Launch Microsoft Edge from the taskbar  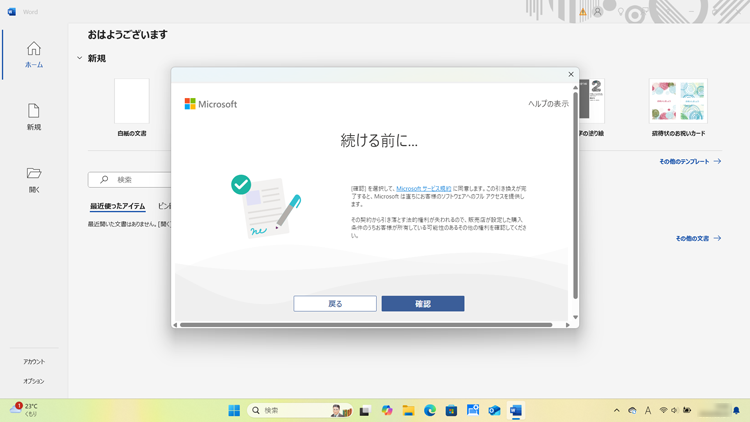[x=430, y=410]
